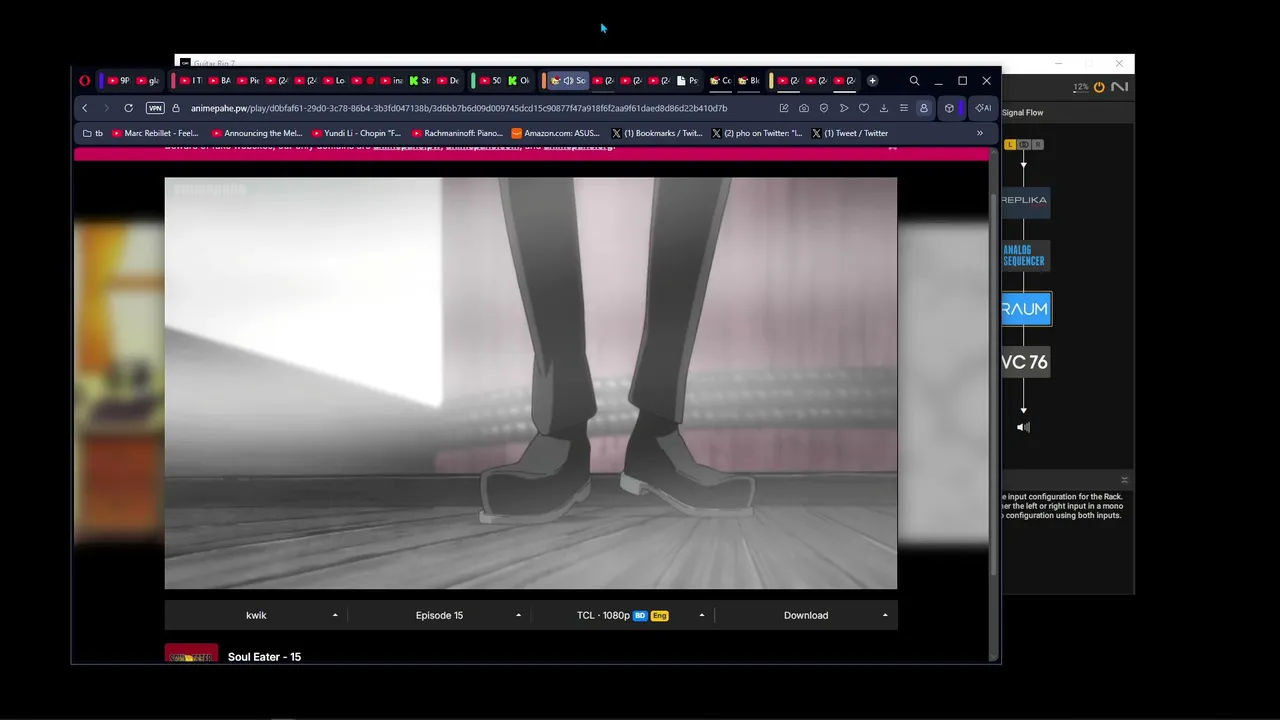
Task: Add page to bookmarks with heart icon
Action: point(864,108)
